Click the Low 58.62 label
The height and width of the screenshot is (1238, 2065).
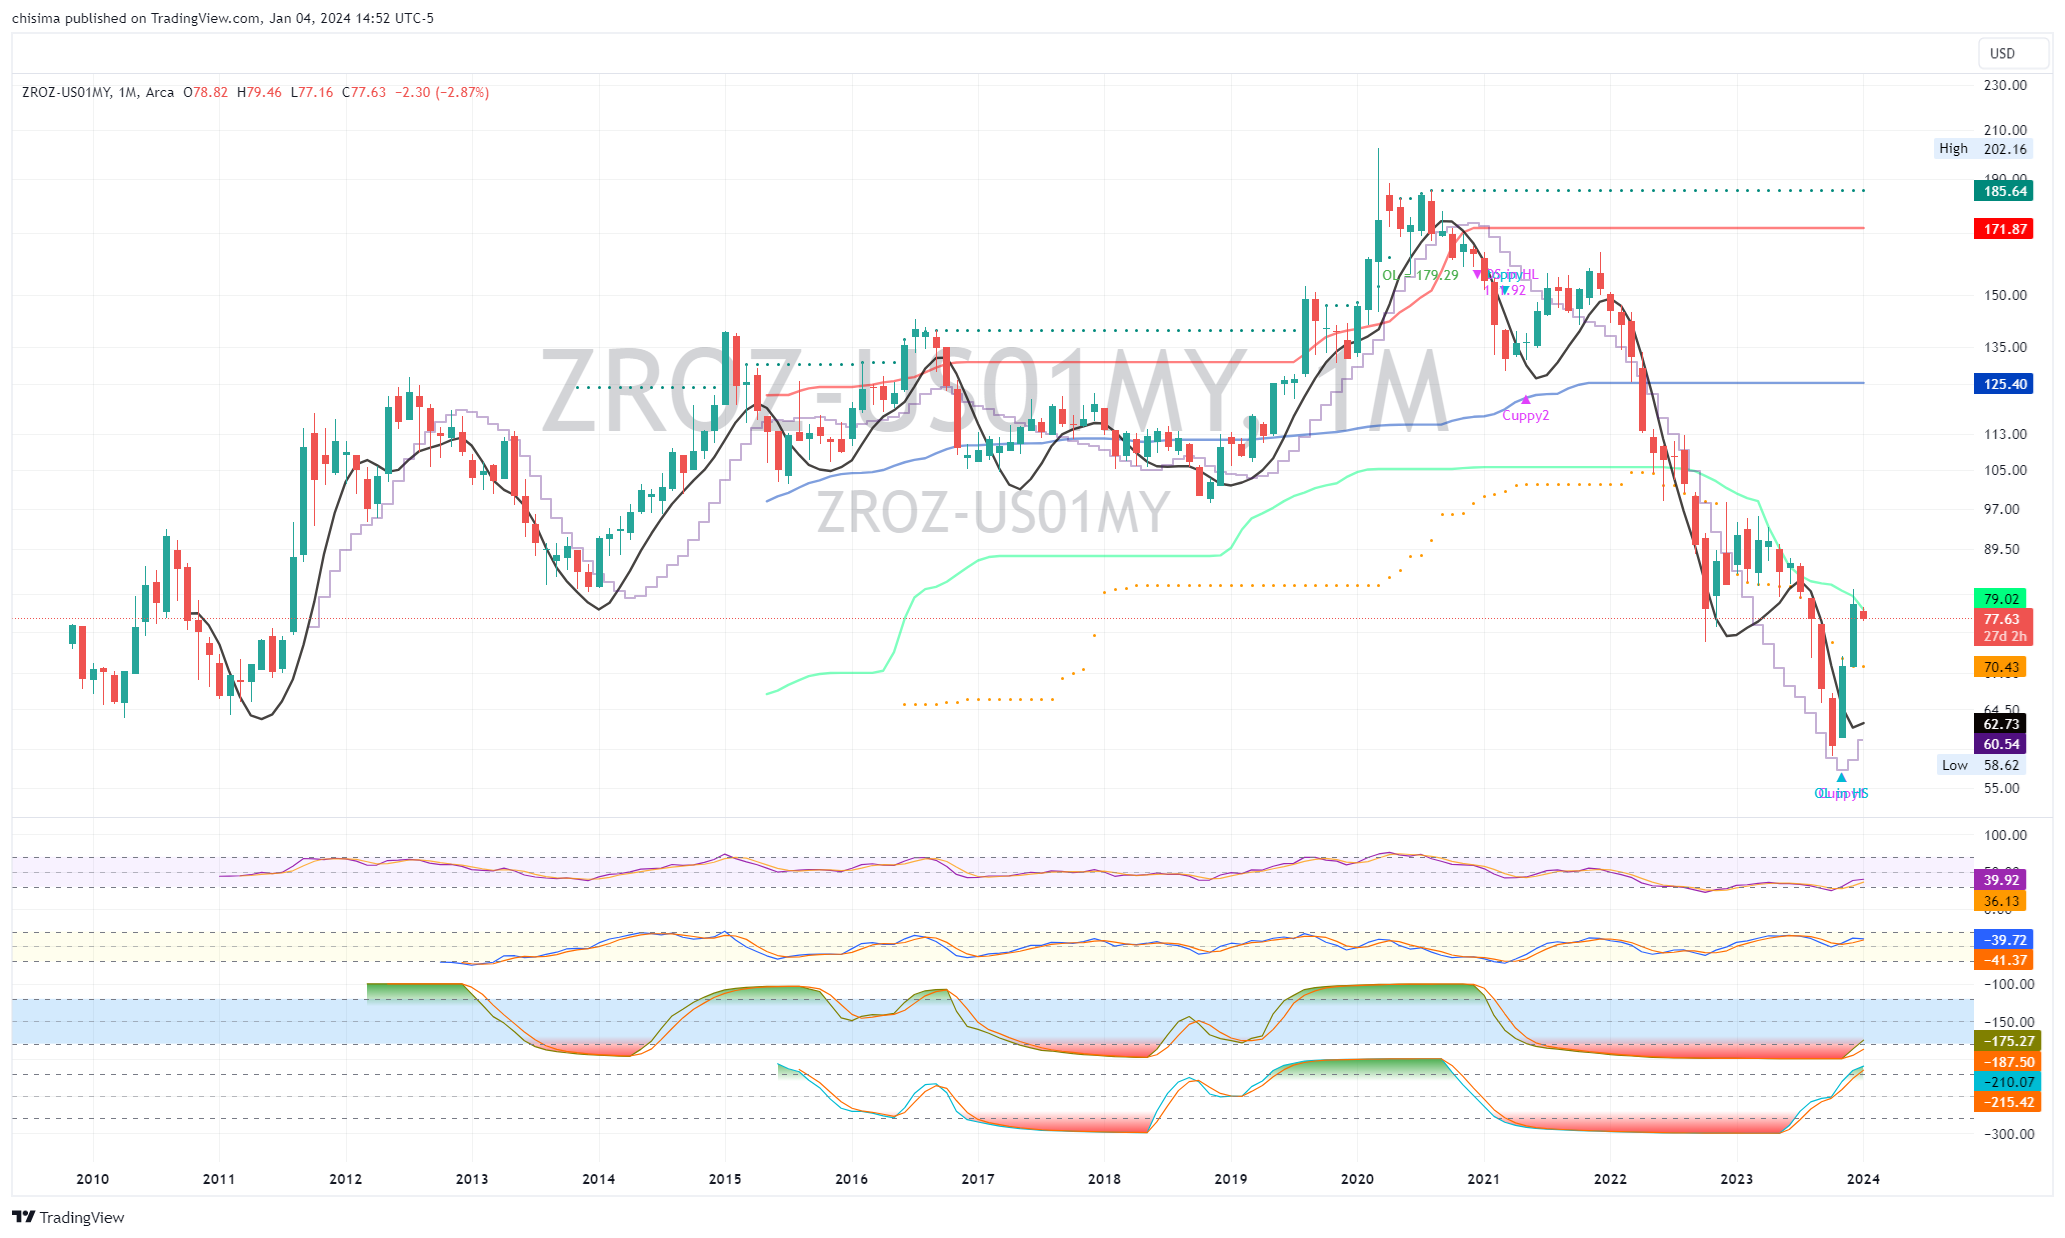pos(1982,765)
